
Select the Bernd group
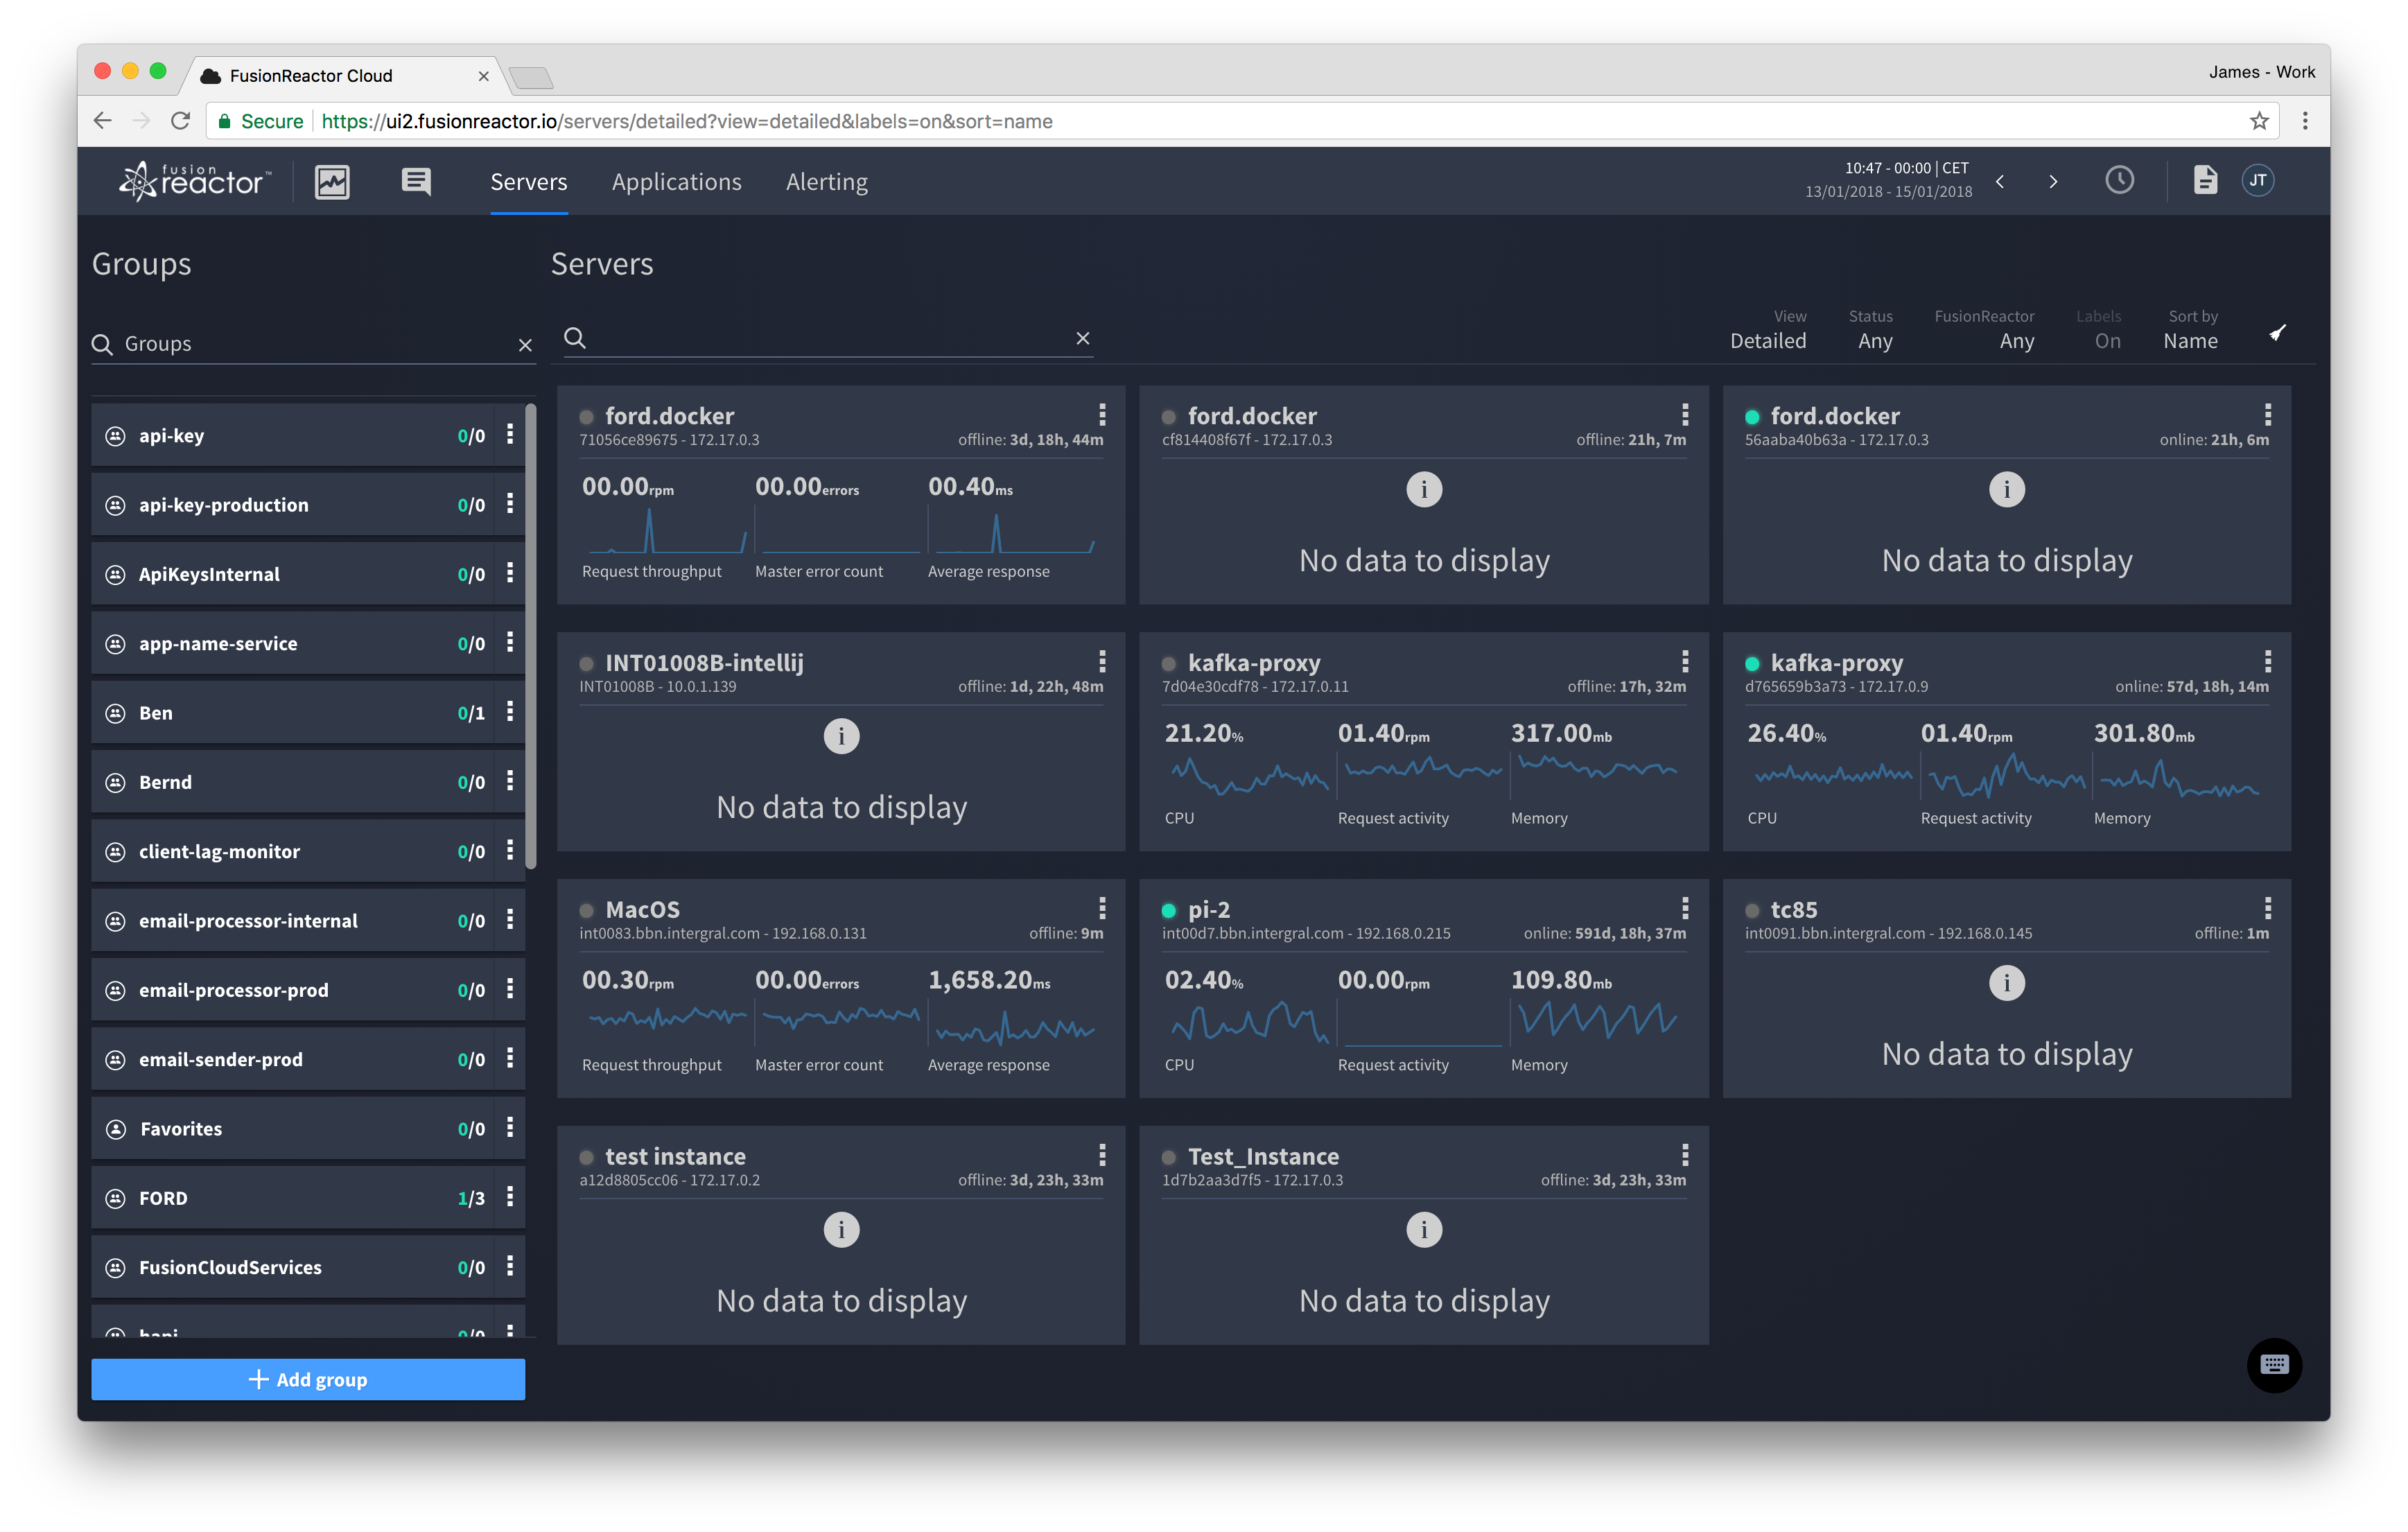click(x=307, y=781)
